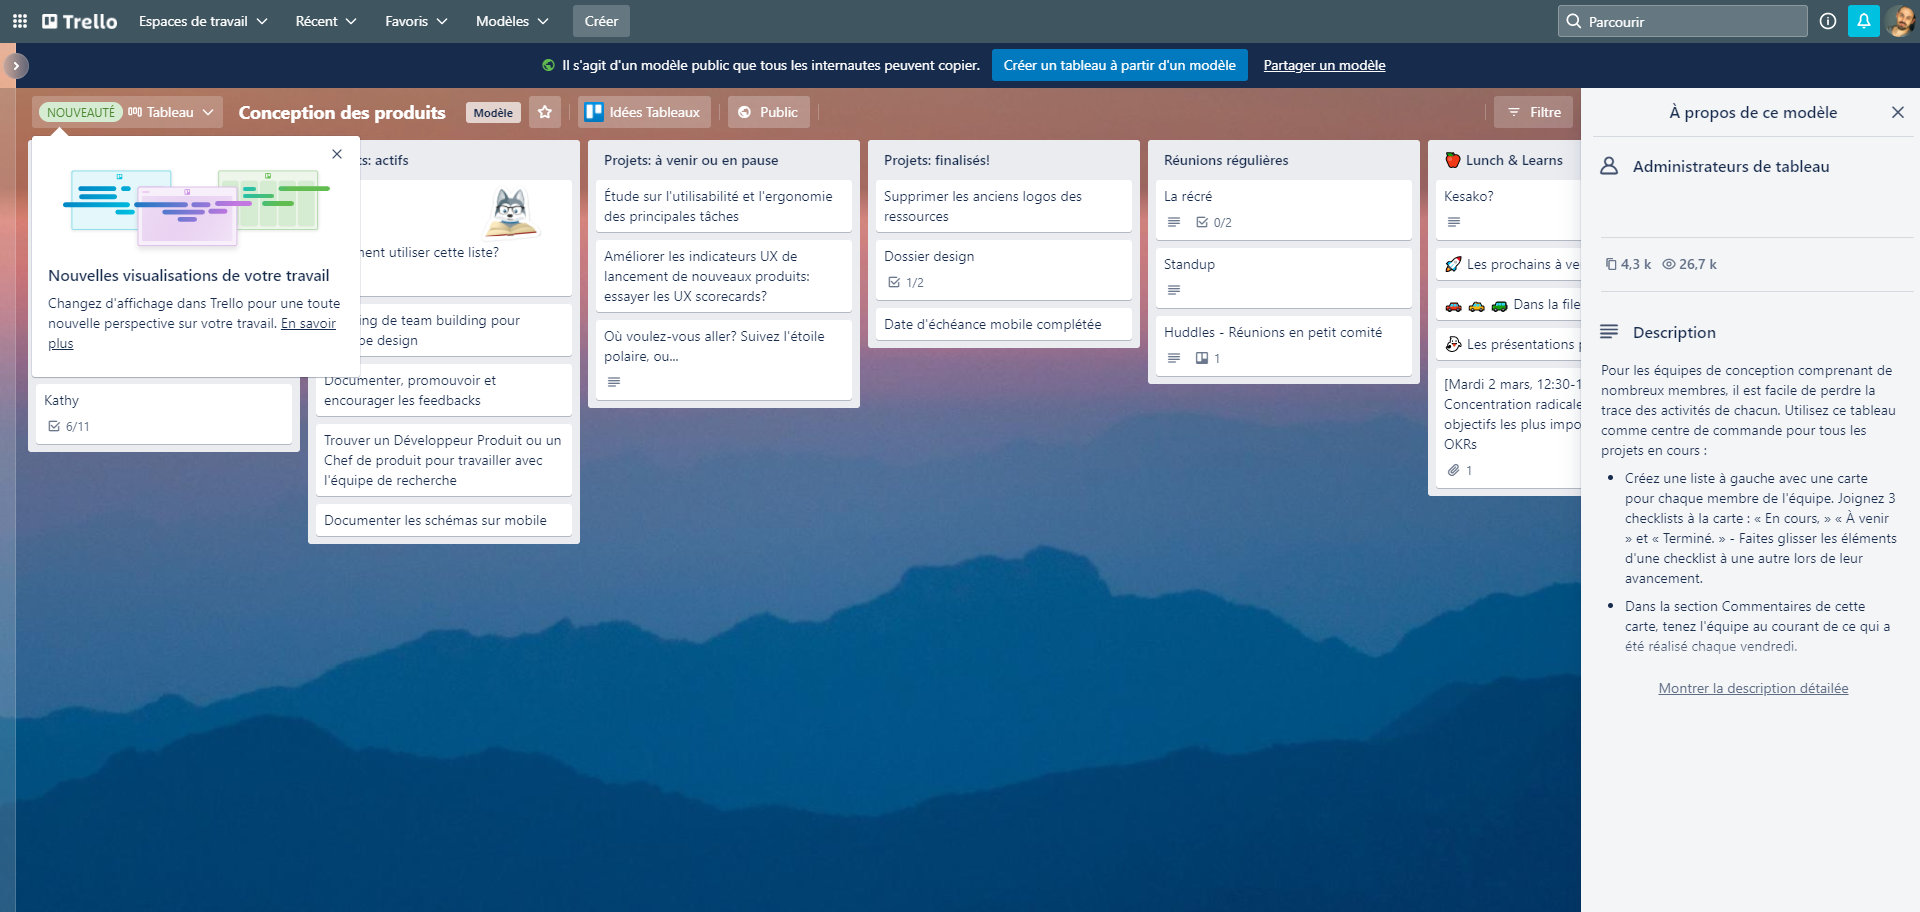The image size is (1920, 912).
Task: Follow the Partager un modèle link
Action: (x=1324, y=65)
